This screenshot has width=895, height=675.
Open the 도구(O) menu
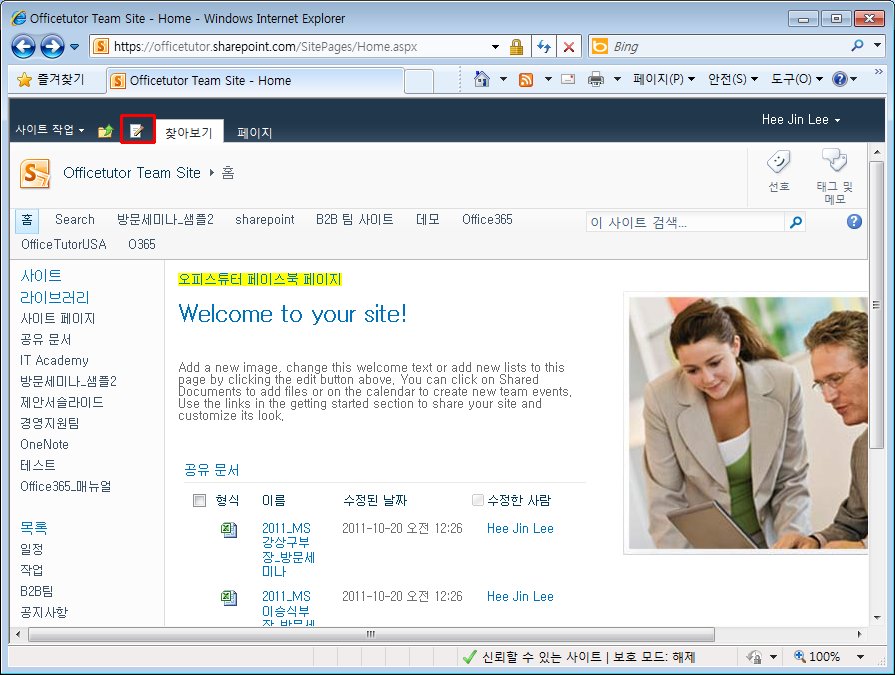point(797,79)
